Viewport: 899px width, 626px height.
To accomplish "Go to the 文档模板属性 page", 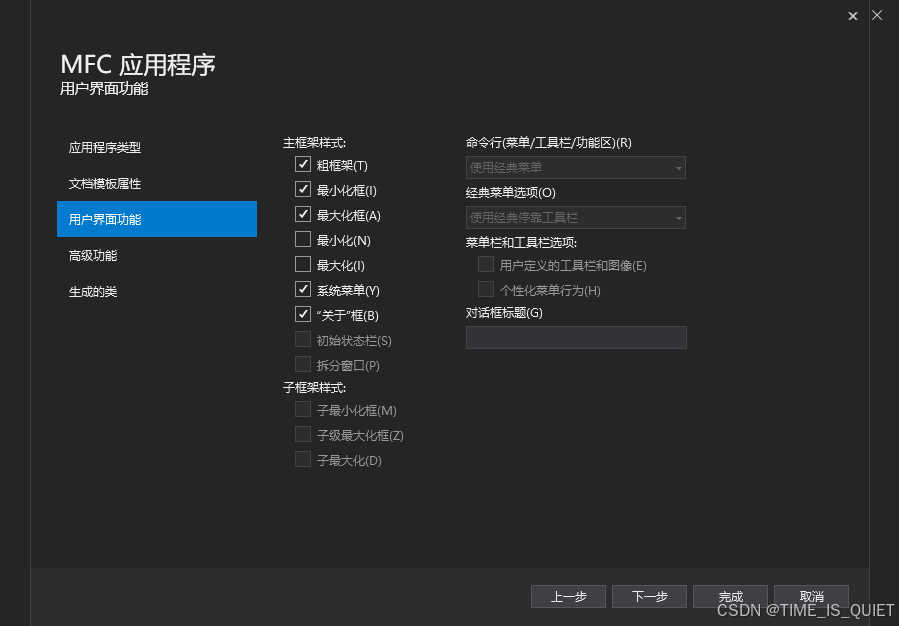I will (x=157, y=183).
